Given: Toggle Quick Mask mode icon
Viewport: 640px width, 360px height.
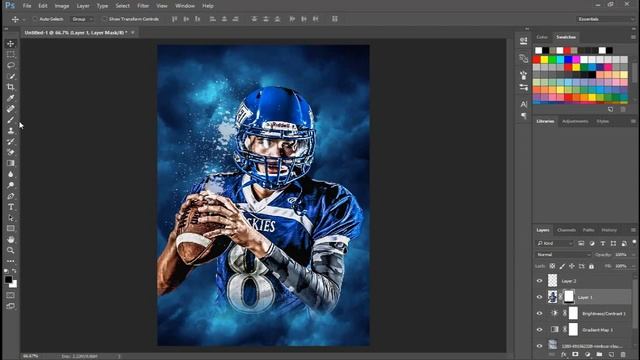Looking at the screenshot, I should tap(11, 295).
